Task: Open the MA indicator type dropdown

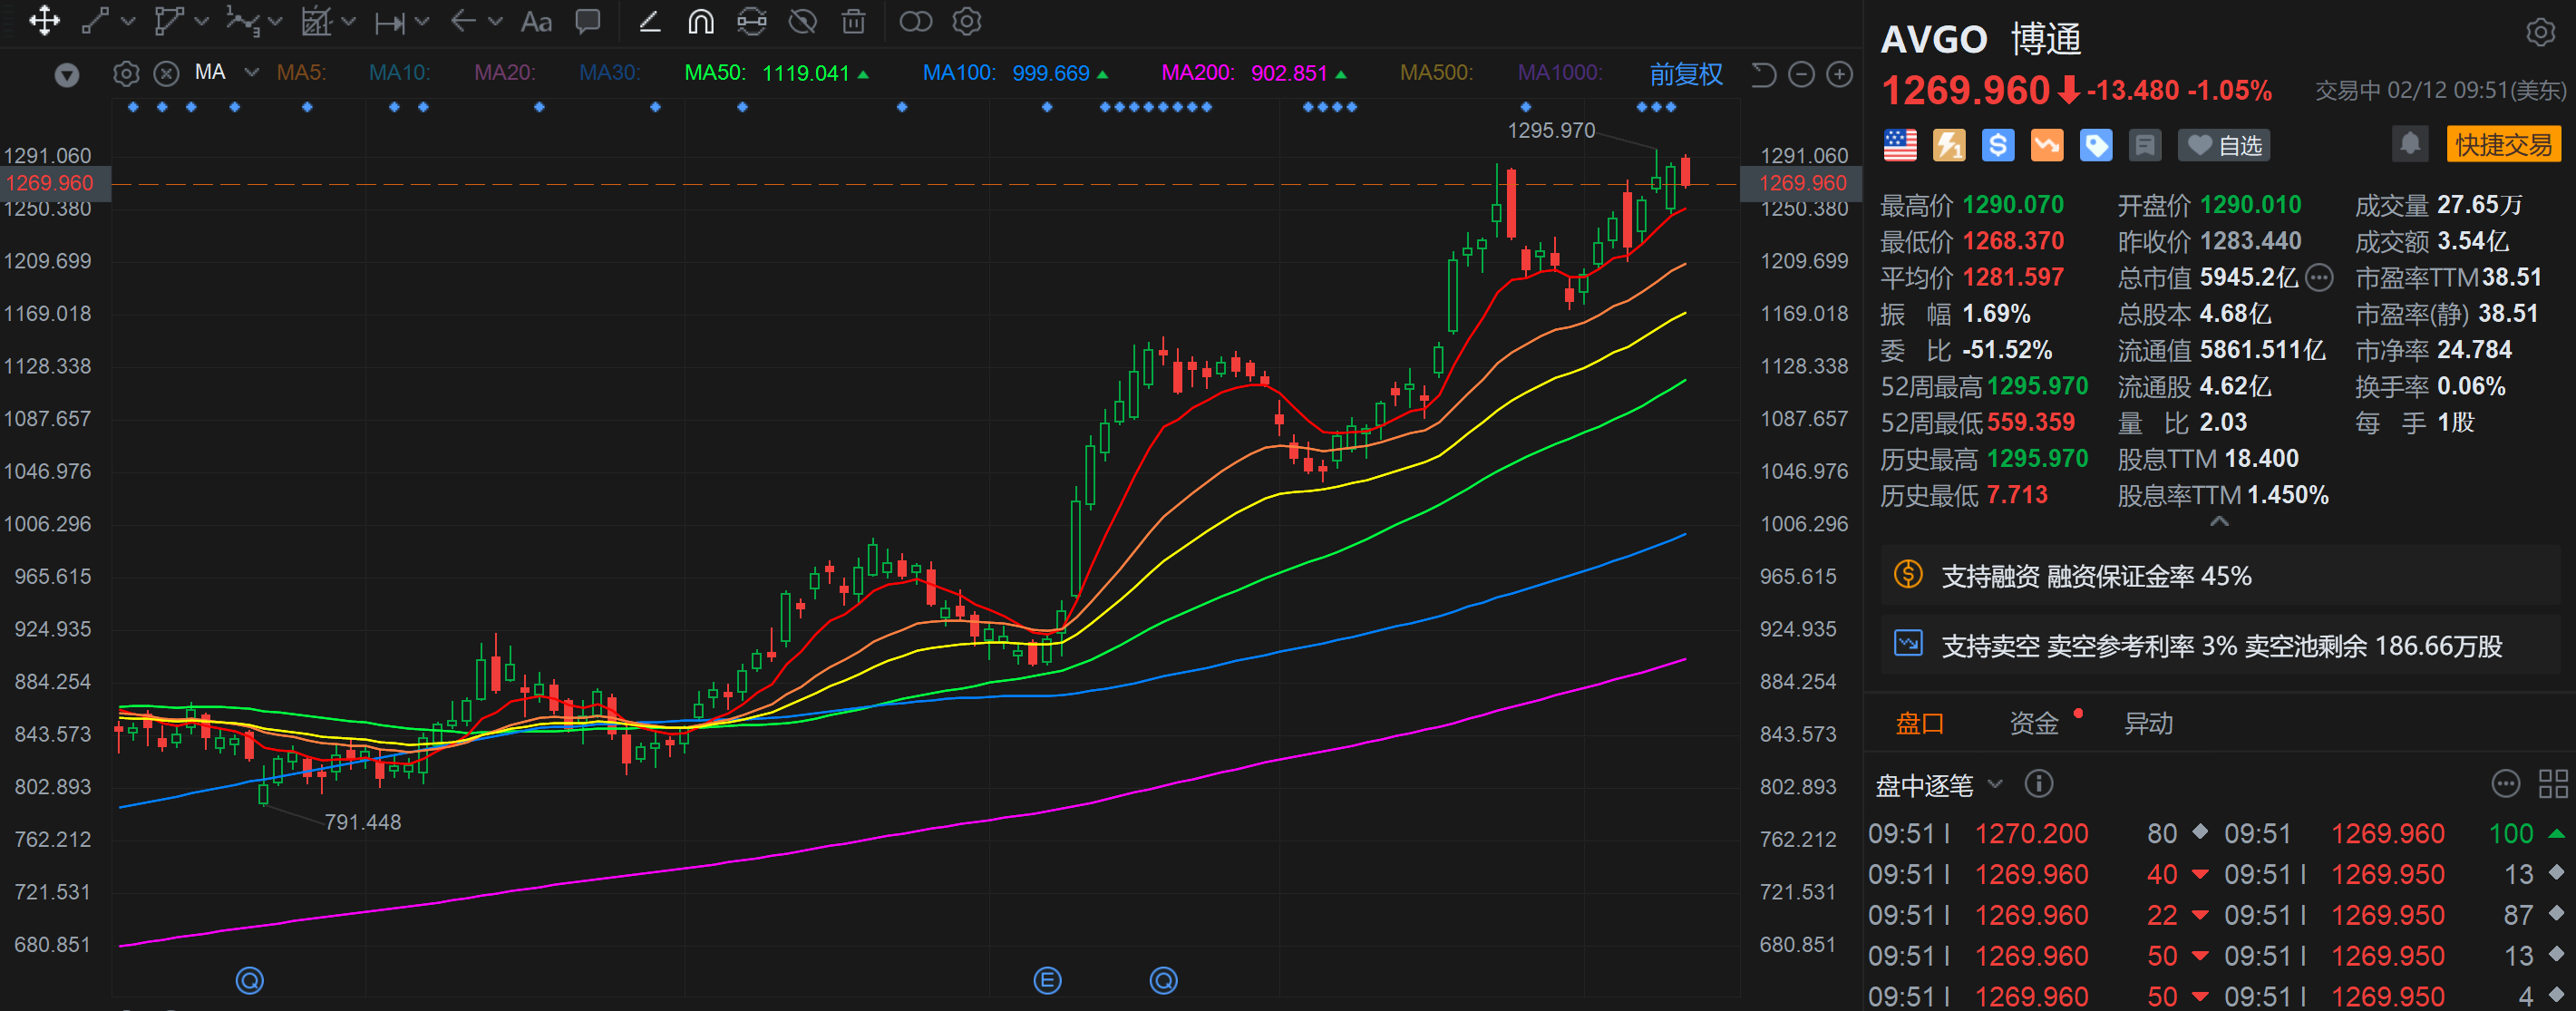Action: tap(252, 72)
